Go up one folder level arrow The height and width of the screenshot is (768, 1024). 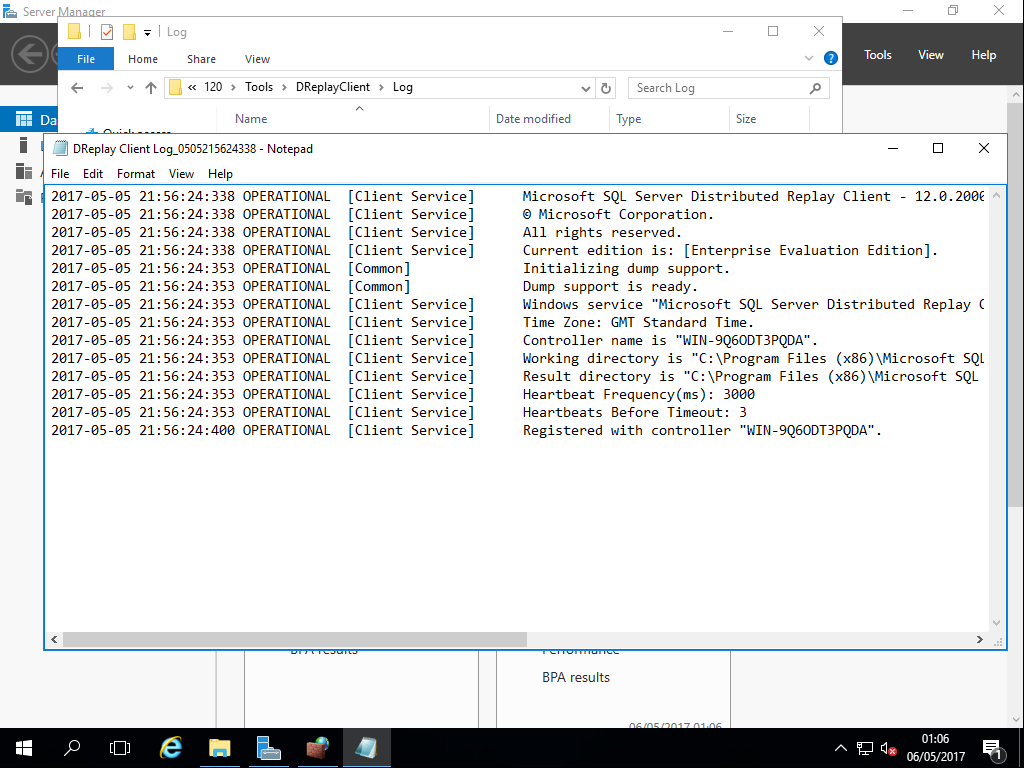click(x=151, y=88)
